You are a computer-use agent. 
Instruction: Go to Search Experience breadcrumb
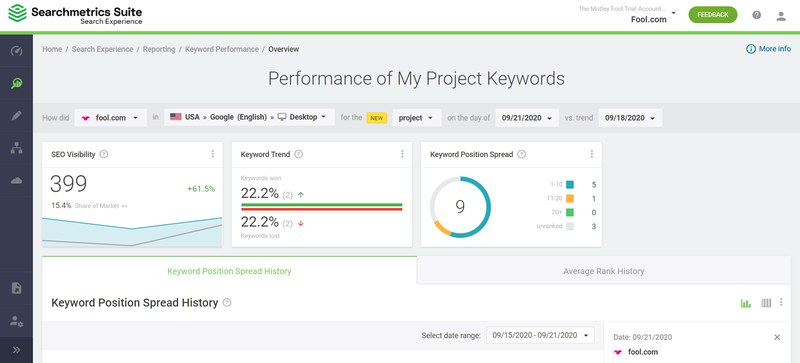(x=102, y=49)
